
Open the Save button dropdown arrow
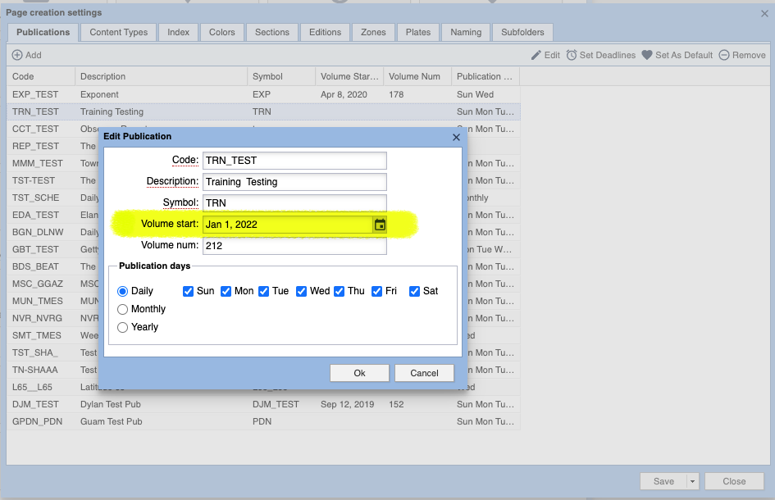click(x=692, y=481)
